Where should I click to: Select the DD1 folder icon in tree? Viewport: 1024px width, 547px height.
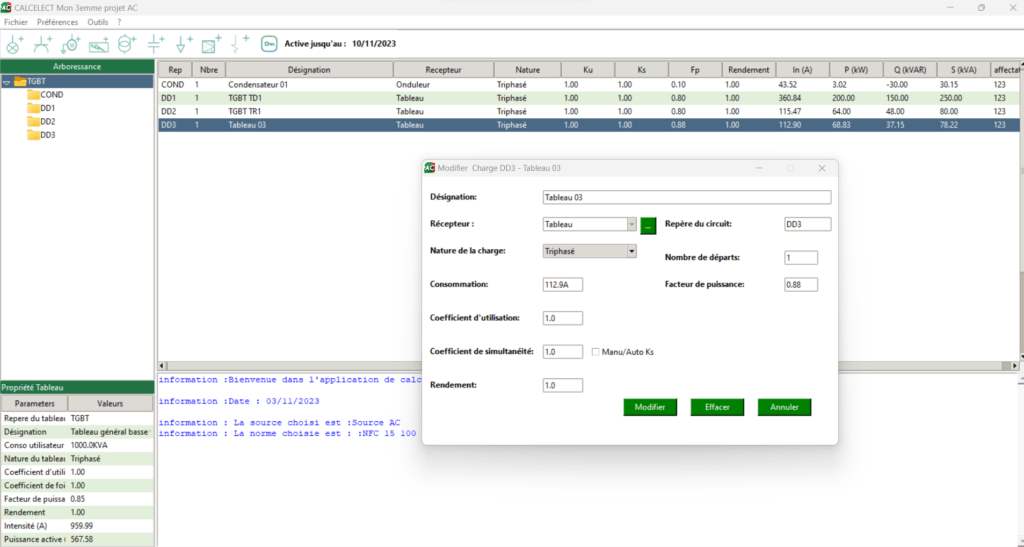(x=33, y=108)
